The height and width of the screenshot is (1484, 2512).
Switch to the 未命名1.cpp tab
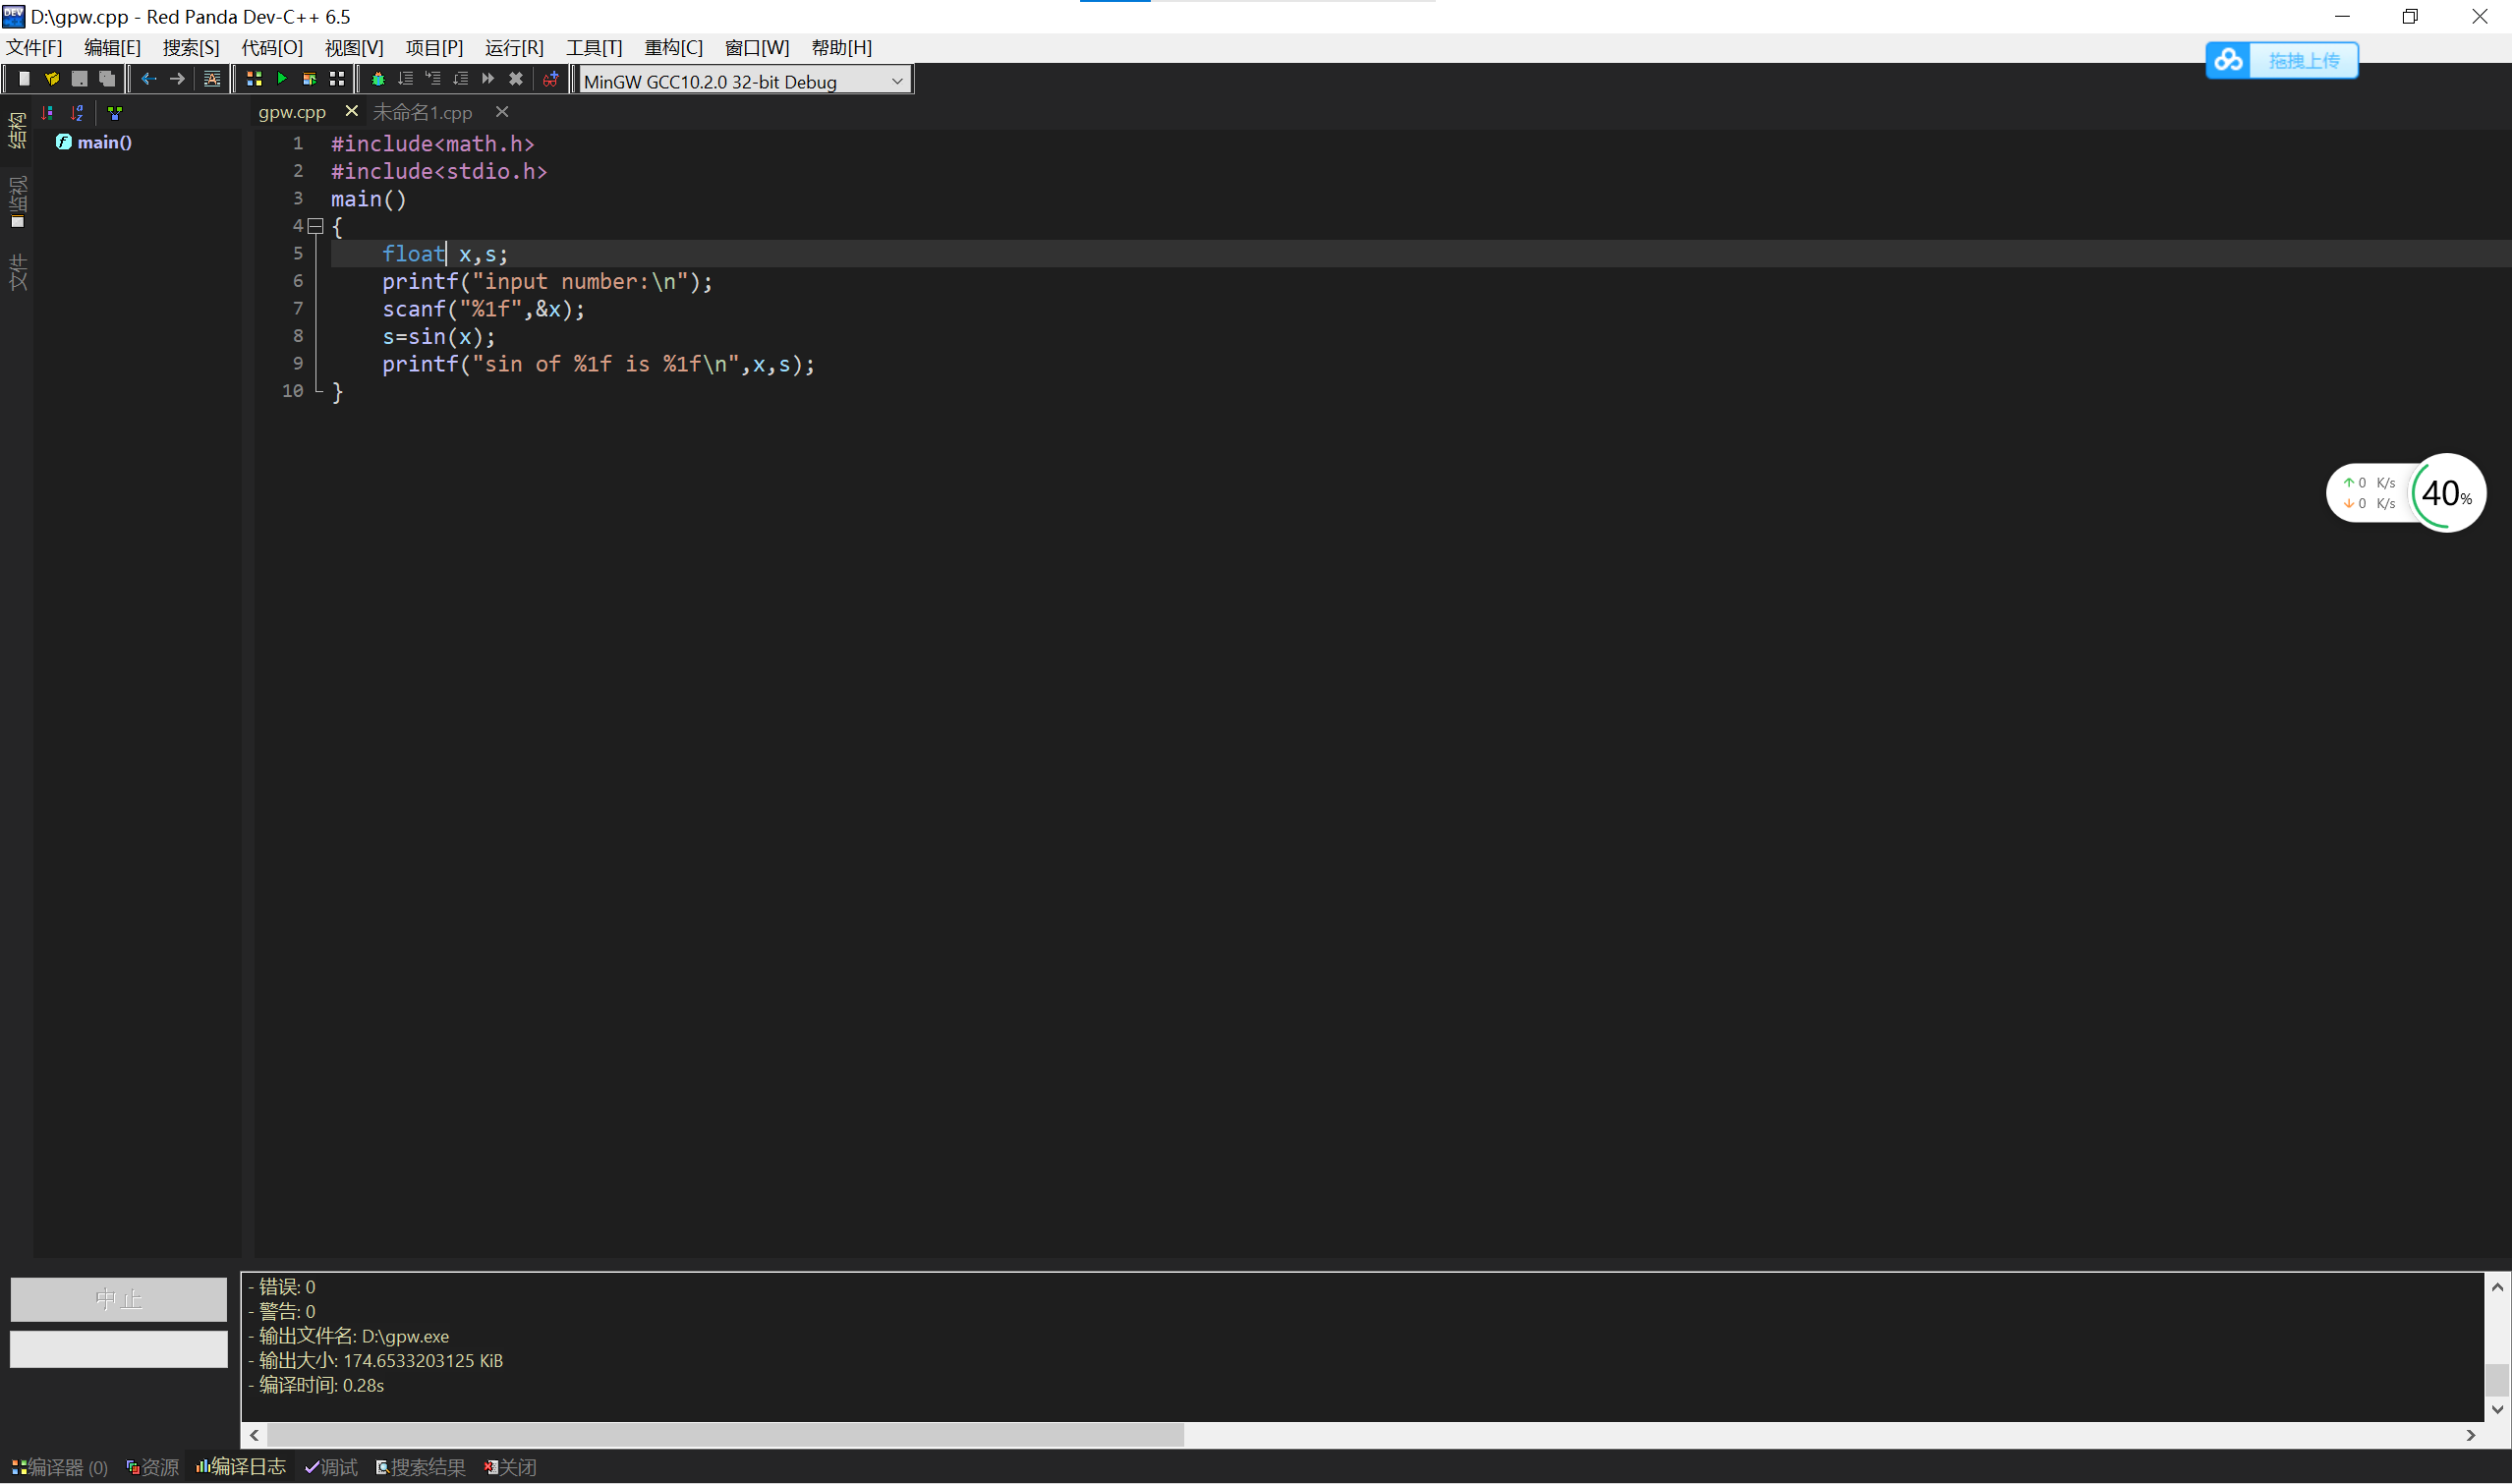(x=422, y=113)
